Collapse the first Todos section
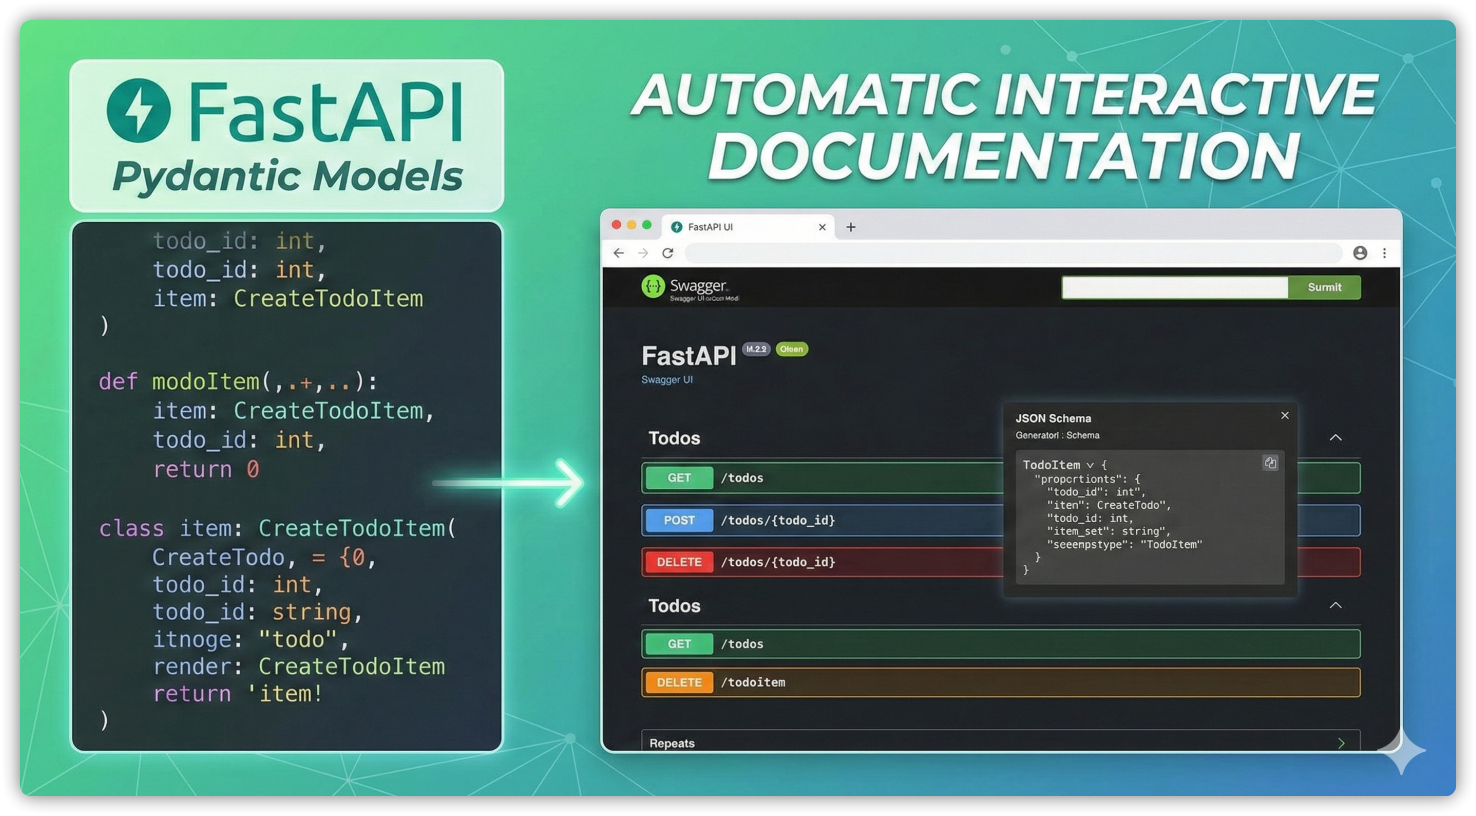1476x816 pixels. [x=1335, y=438]
